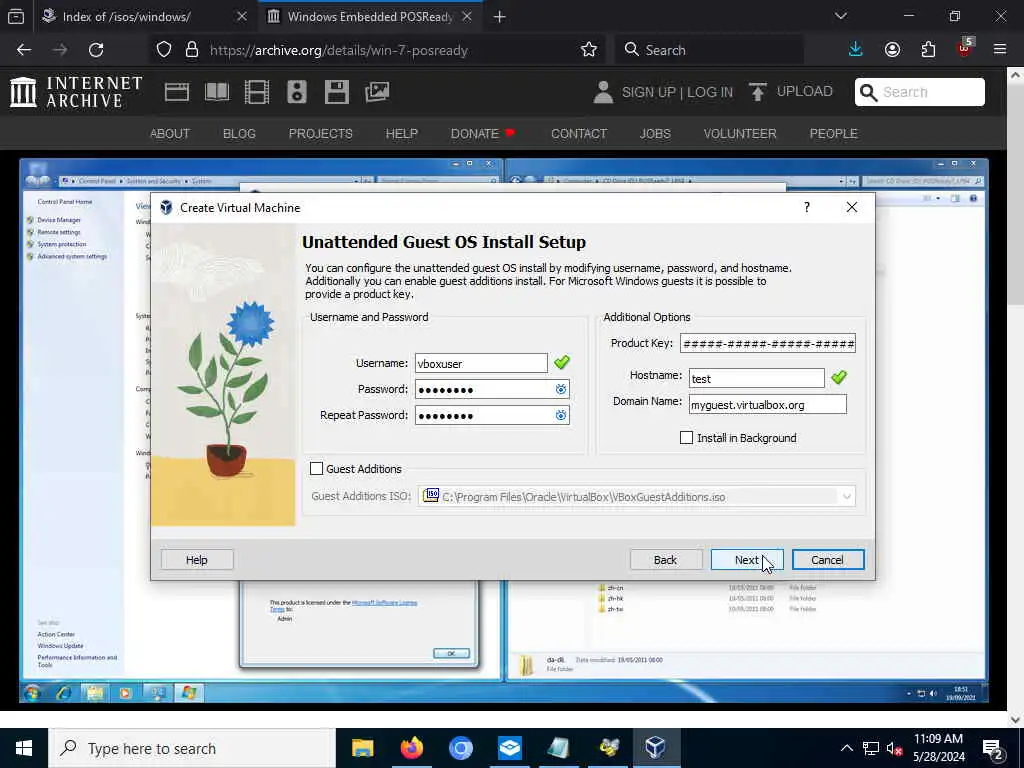This screenshot has width=1024, height=768.
Task: Click the uBlock Origin extension icon
Action: [x=965, y=48]
